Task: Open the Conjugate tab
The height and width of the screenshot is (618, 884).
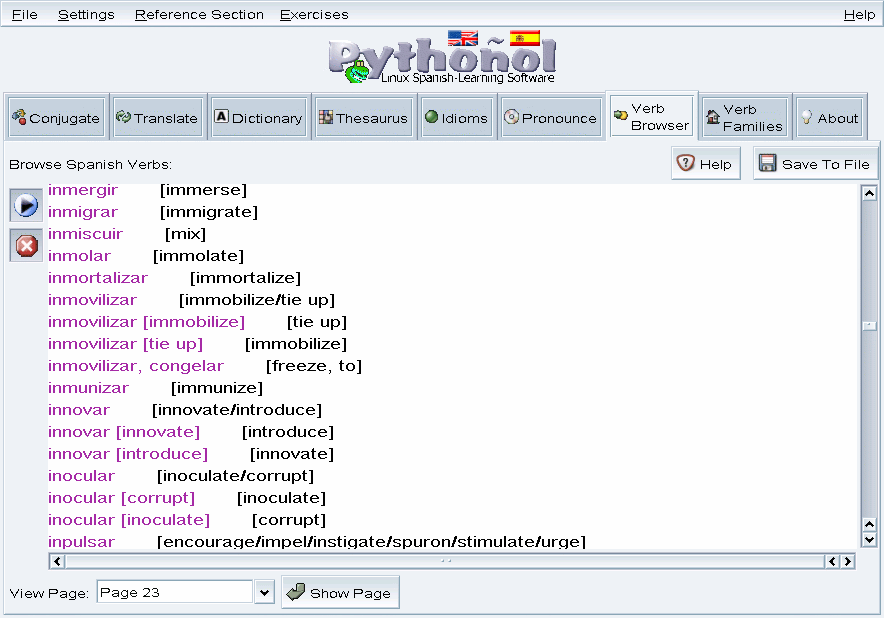Action: coord(56,118)
